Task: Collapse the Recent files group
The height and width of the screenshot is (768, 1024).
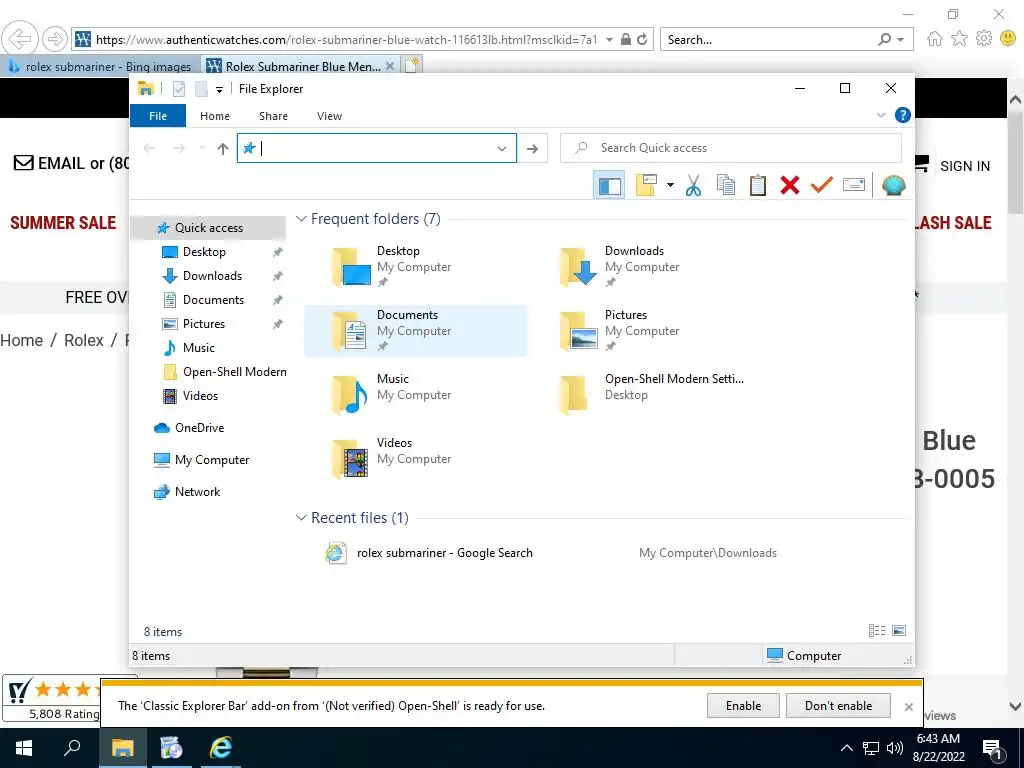Action: point(301,518)
